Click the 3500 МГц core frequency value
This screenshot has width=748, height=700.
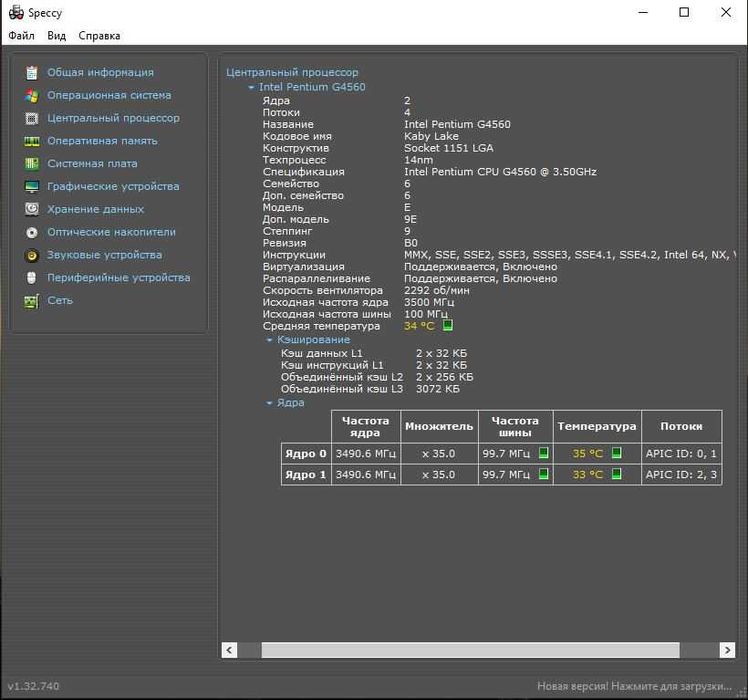[x=429, y=303]
